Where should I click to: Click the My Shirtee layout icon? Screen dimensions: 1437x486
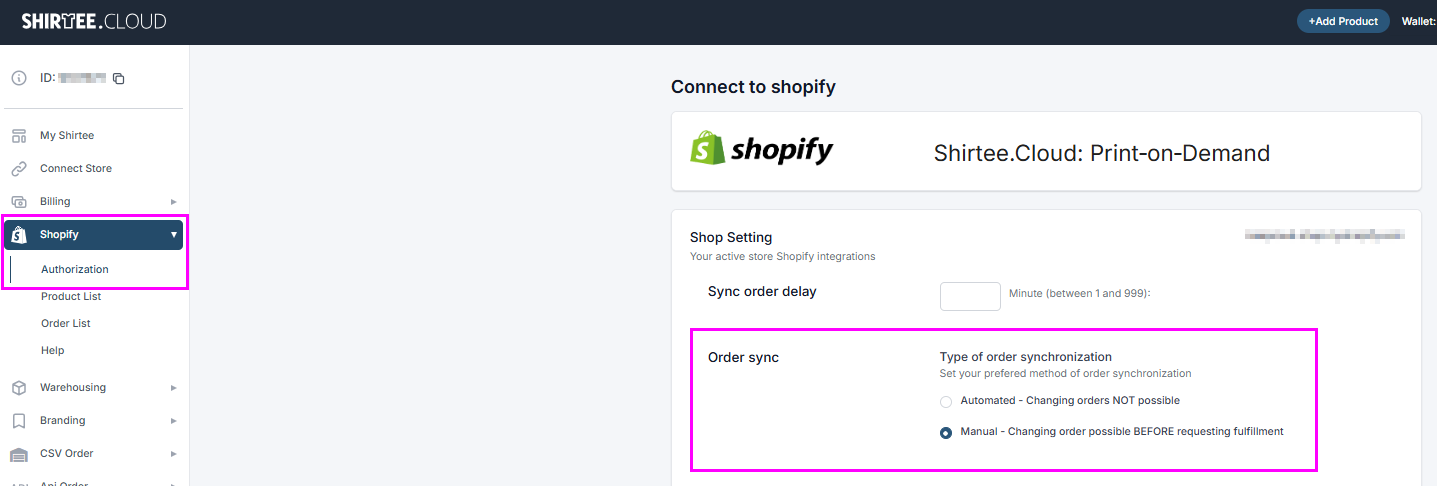coord(18,135)
